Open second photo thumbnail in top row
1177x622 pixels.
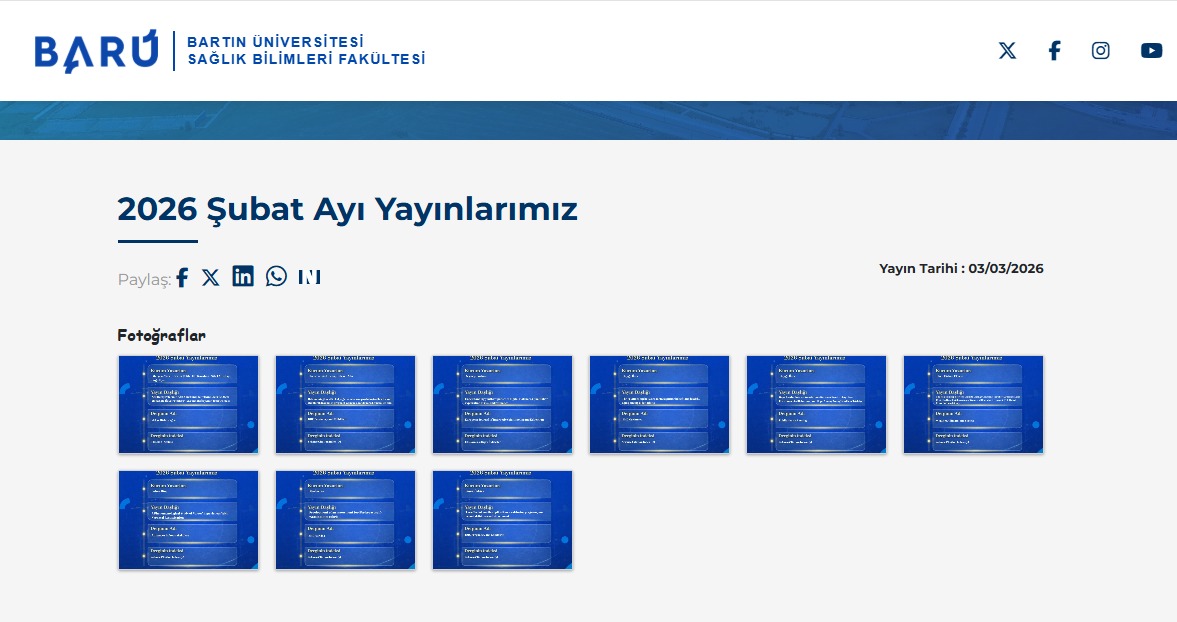coord(345,404)
